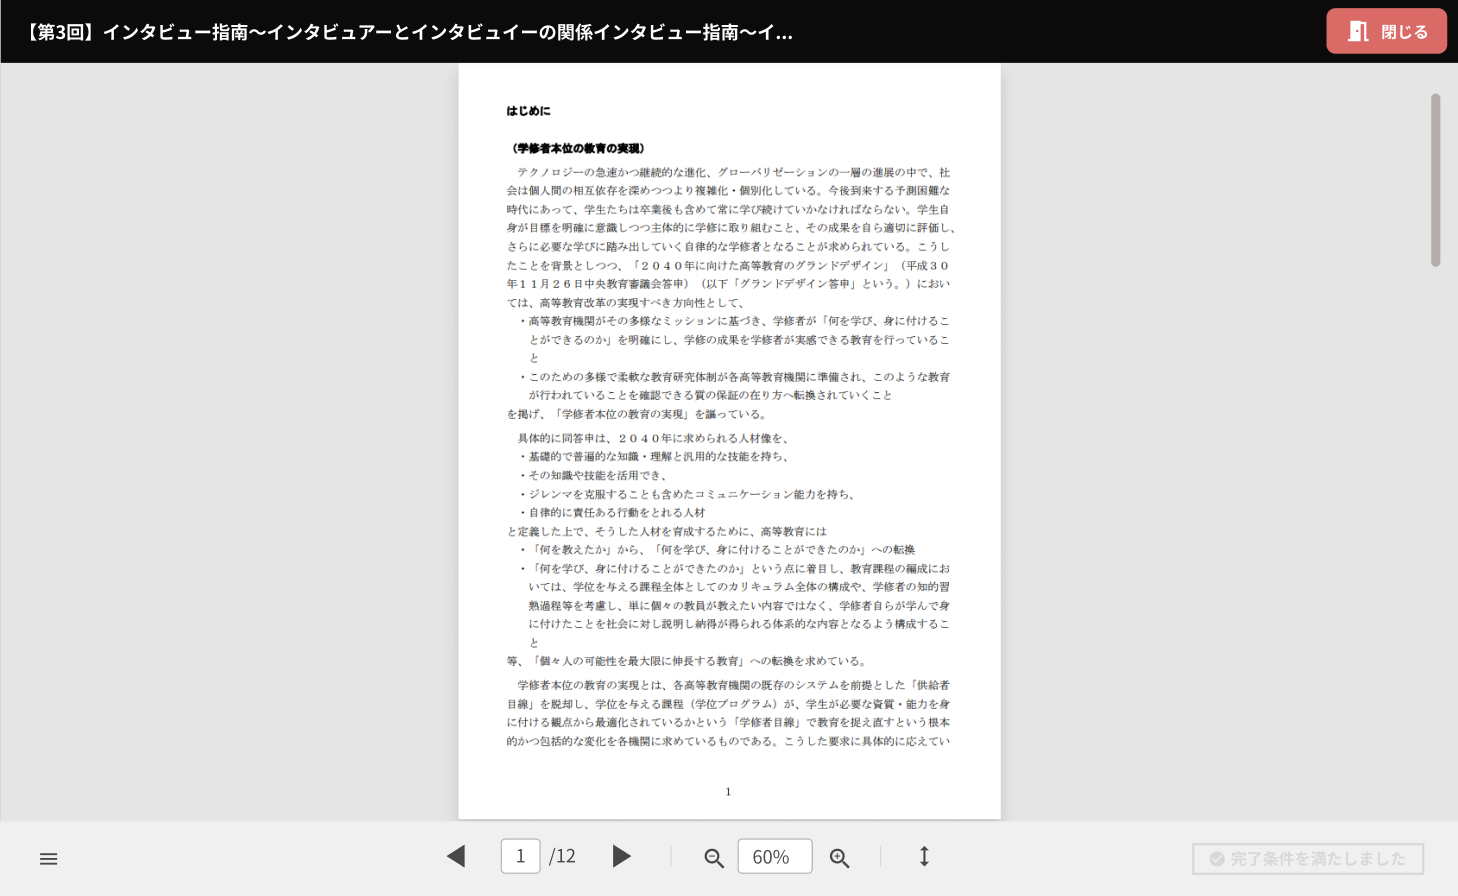Click the first paragraph starting テクノロジーの急速

coord(728,237)
